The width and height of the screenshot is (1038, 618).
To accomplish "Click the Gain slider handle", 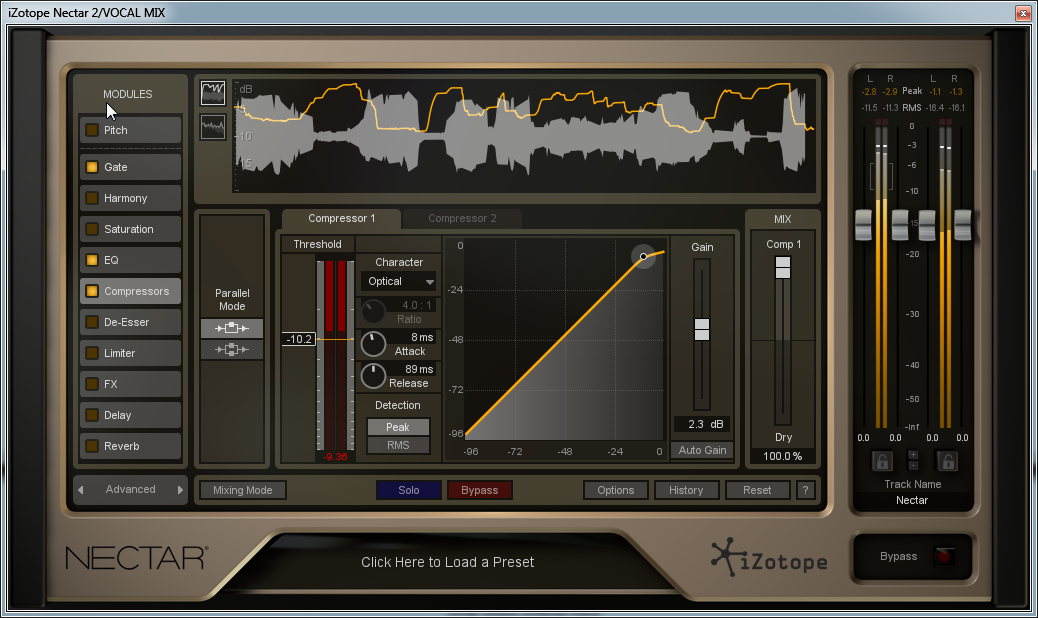I will click(702, 330).
